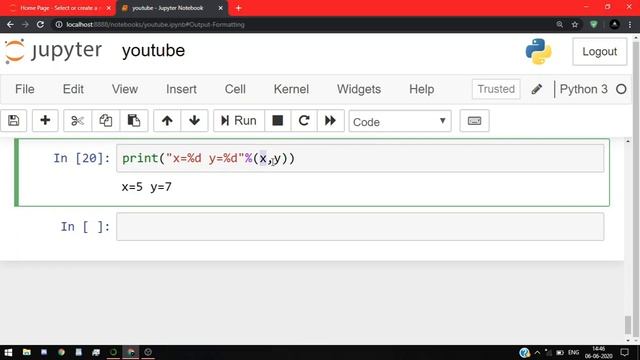Open the Insert menu

click(181, 89)
